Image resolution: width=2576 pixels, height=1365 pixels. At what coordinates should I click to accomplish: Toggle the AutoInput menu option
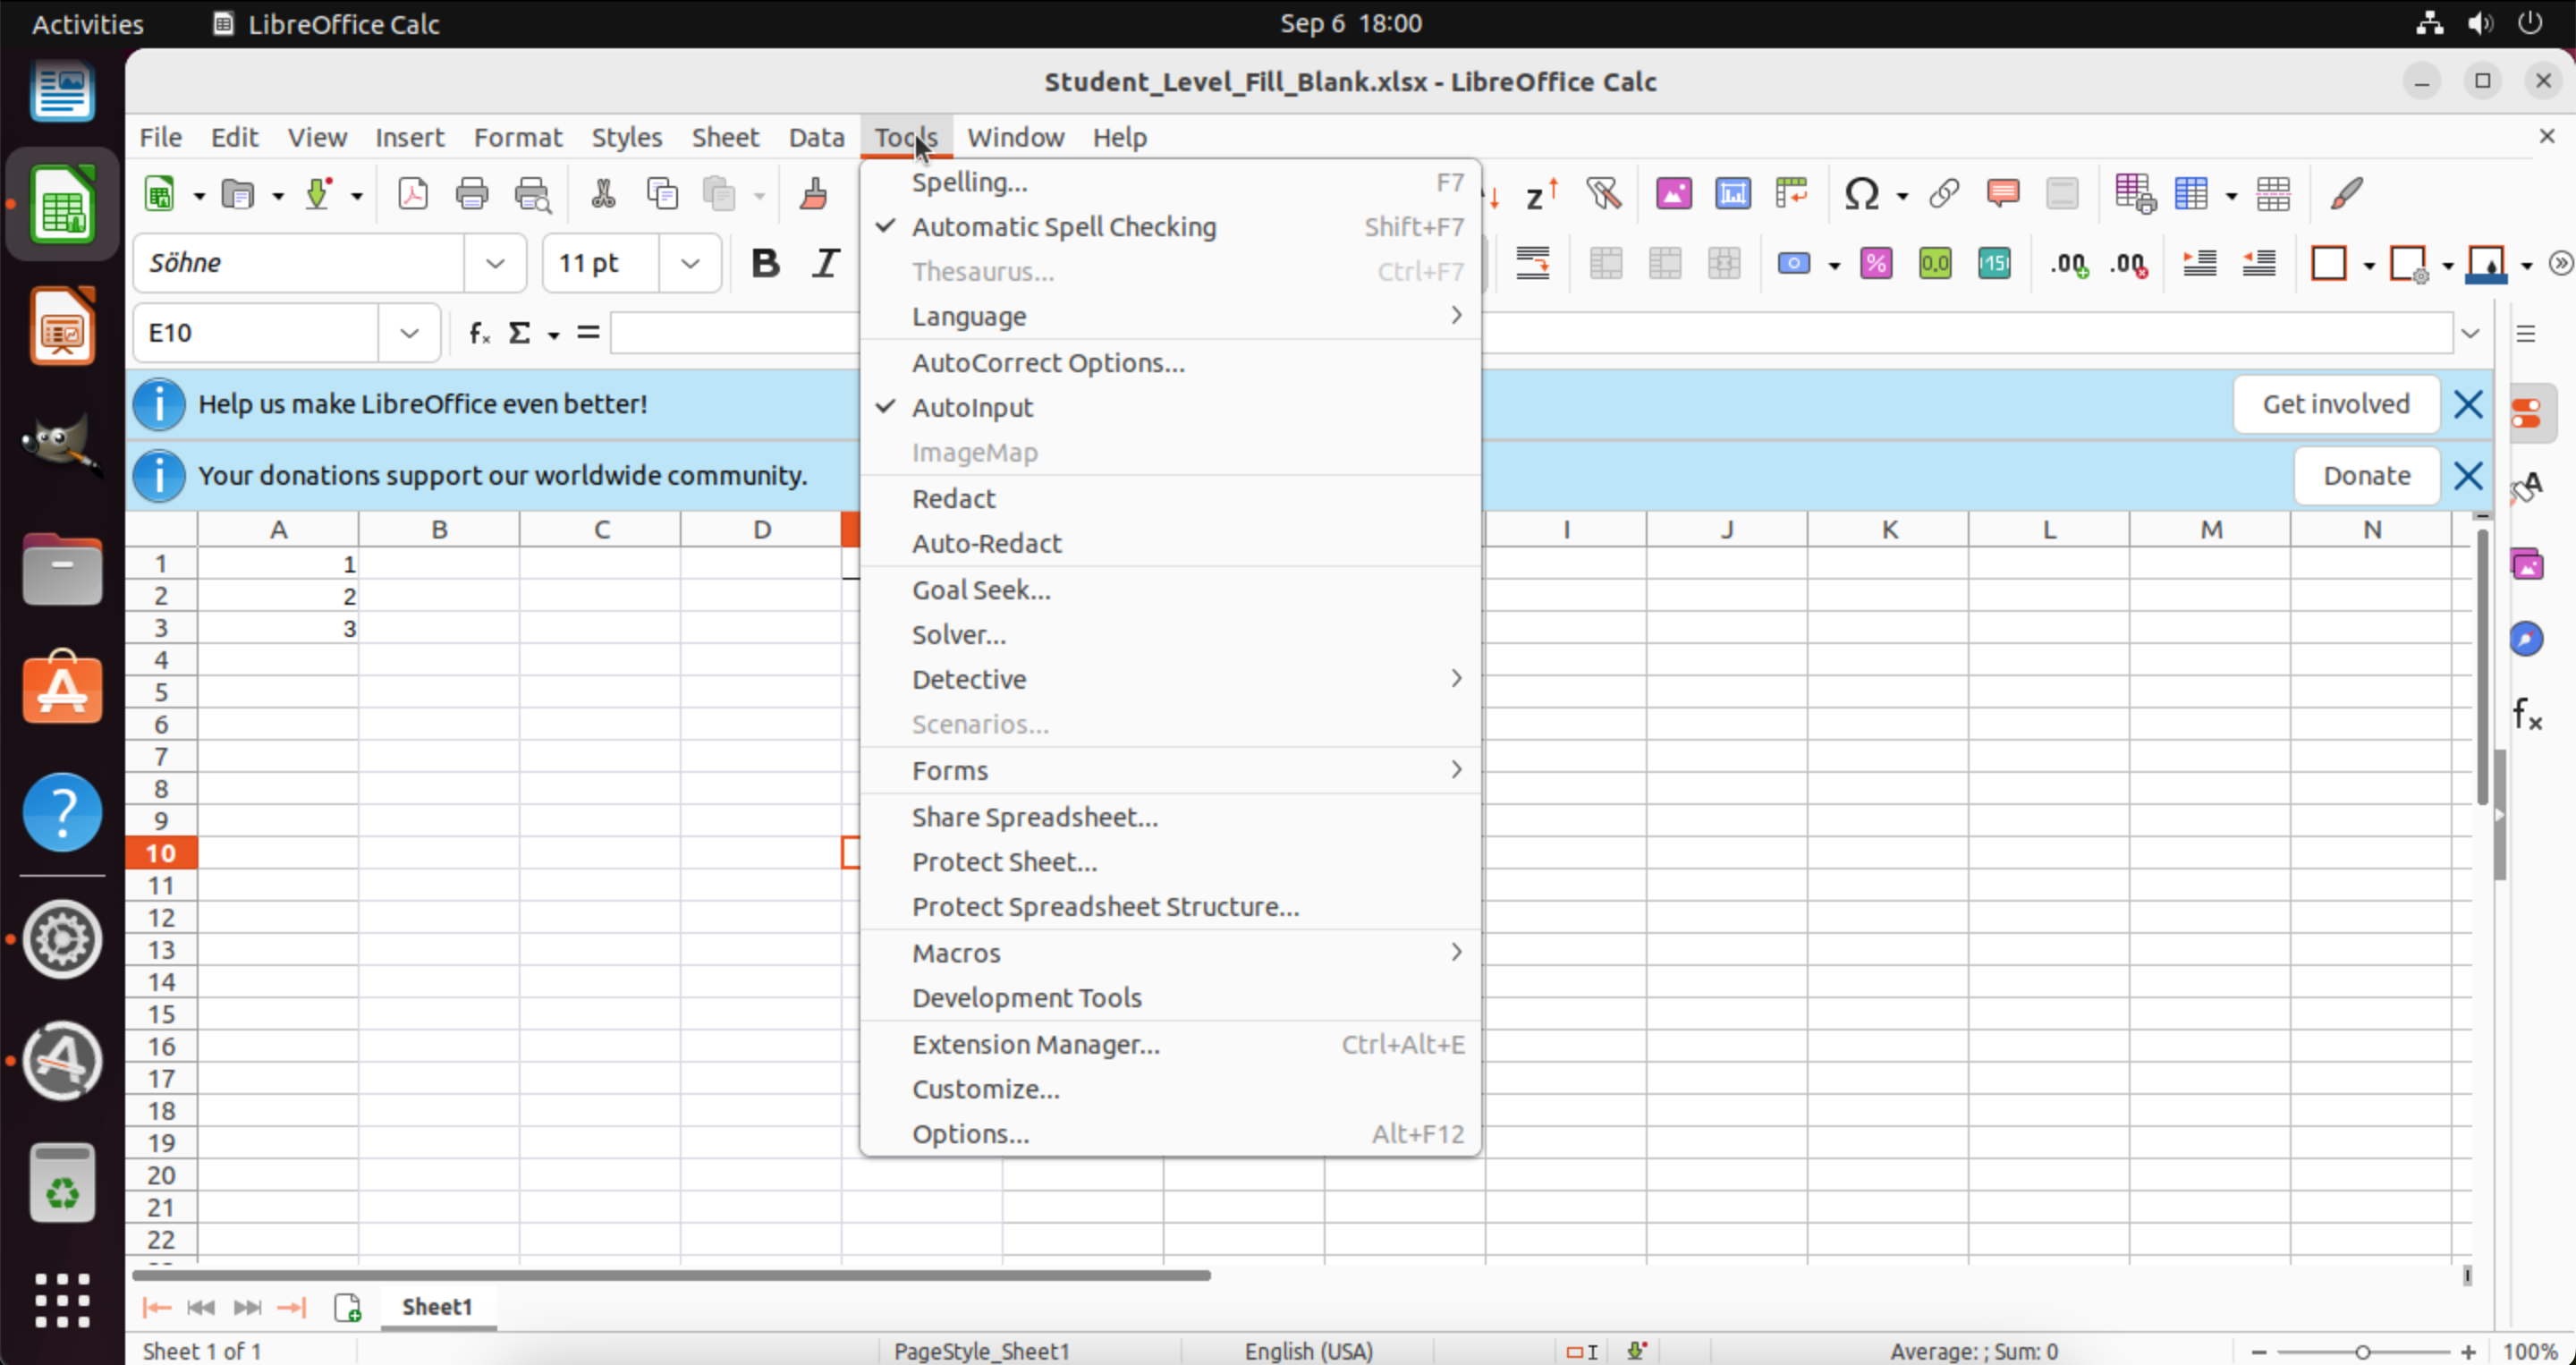coord(972,407)
